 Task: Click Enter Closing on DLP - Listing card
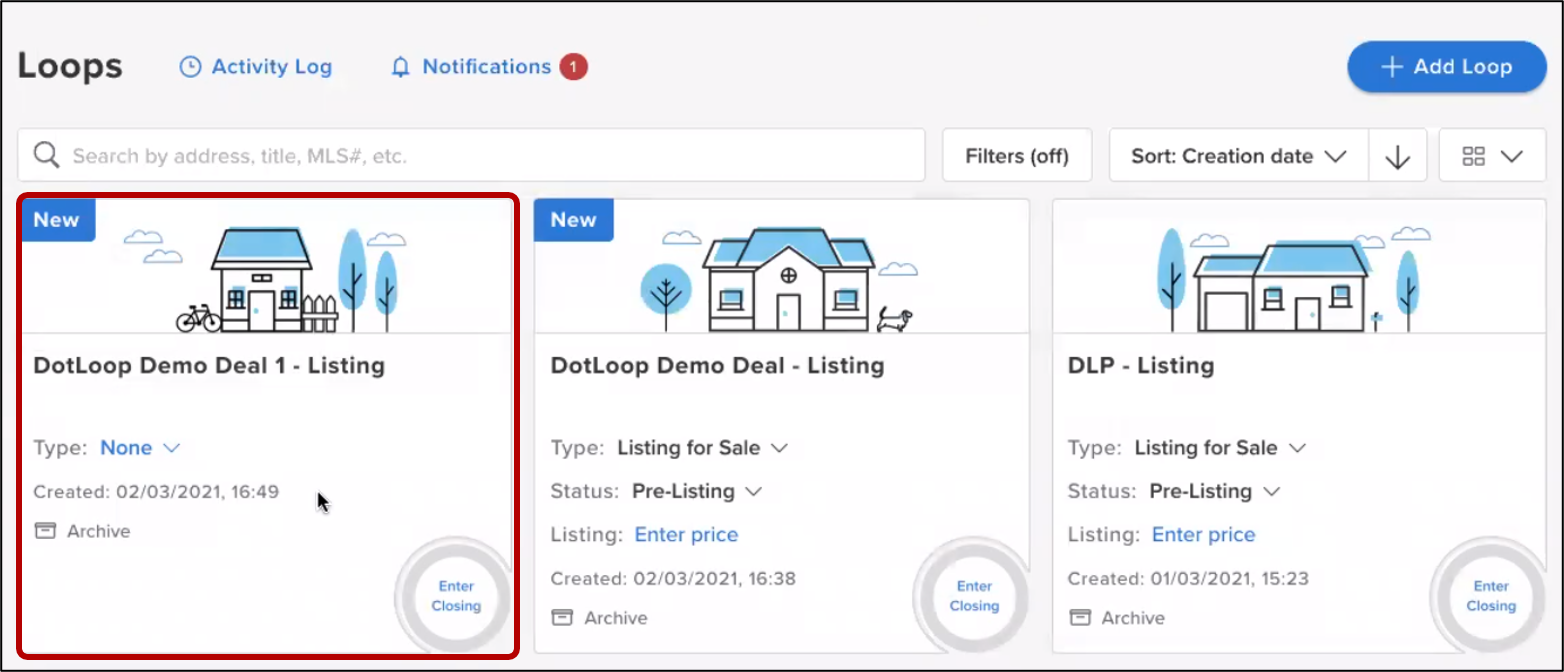point(1491,596)
